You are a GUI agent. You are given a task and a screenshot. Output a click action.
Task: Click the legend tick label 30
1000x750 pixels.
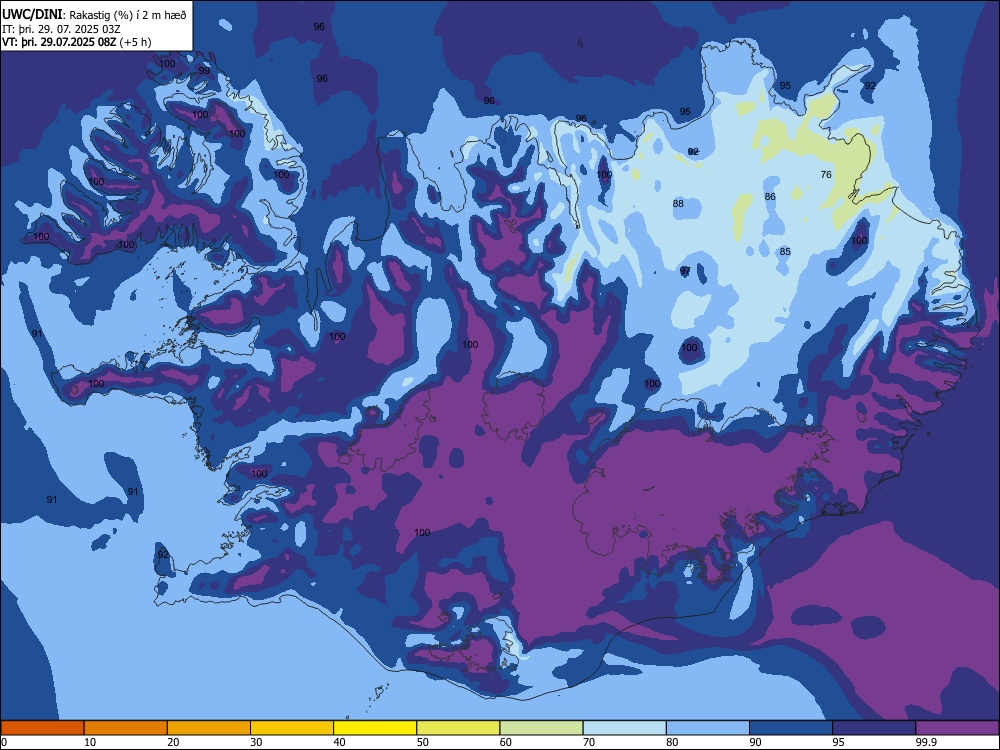coord(256,742)
